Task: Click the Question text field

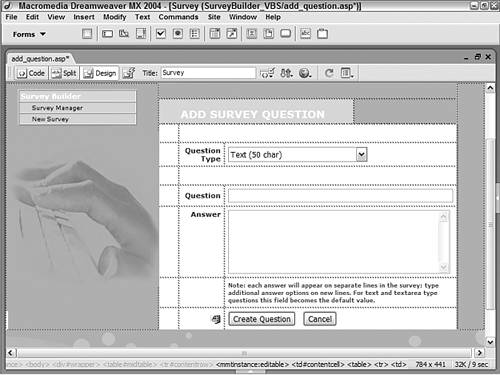Action: (x=340, y=196)
